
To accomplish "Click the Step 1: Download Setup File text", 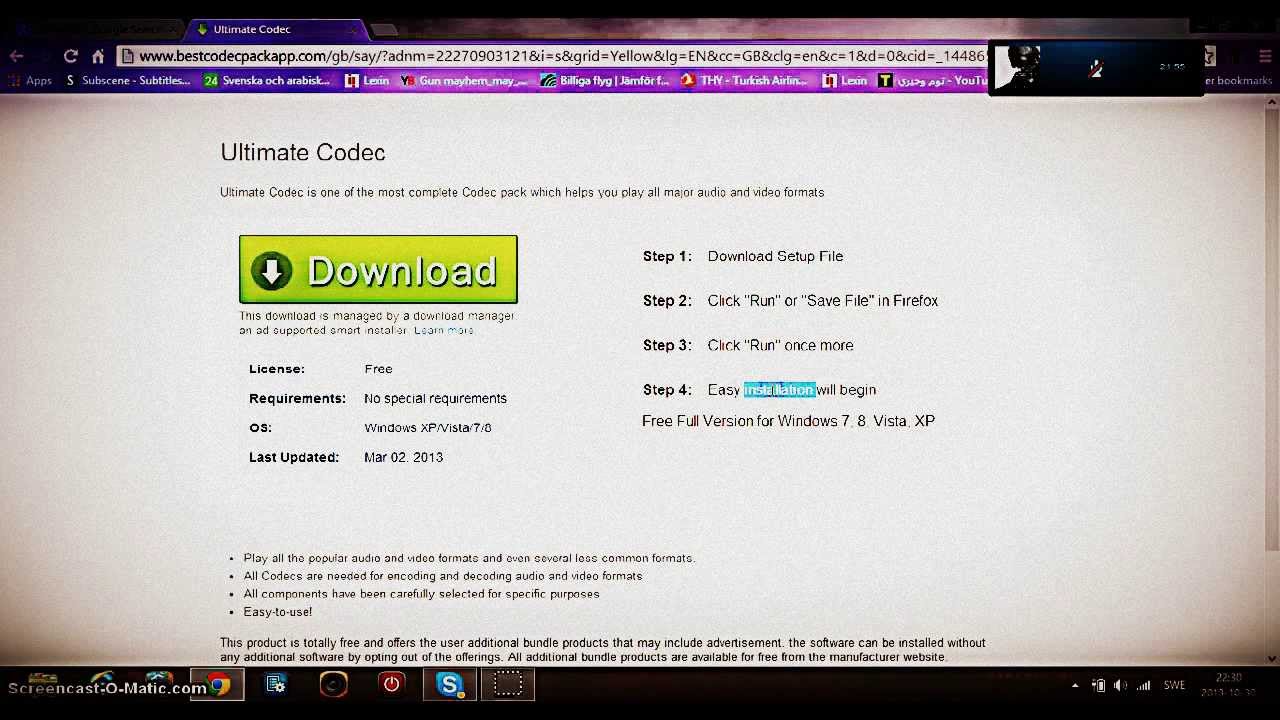I will pyautogui.click(x=743, y=256).
